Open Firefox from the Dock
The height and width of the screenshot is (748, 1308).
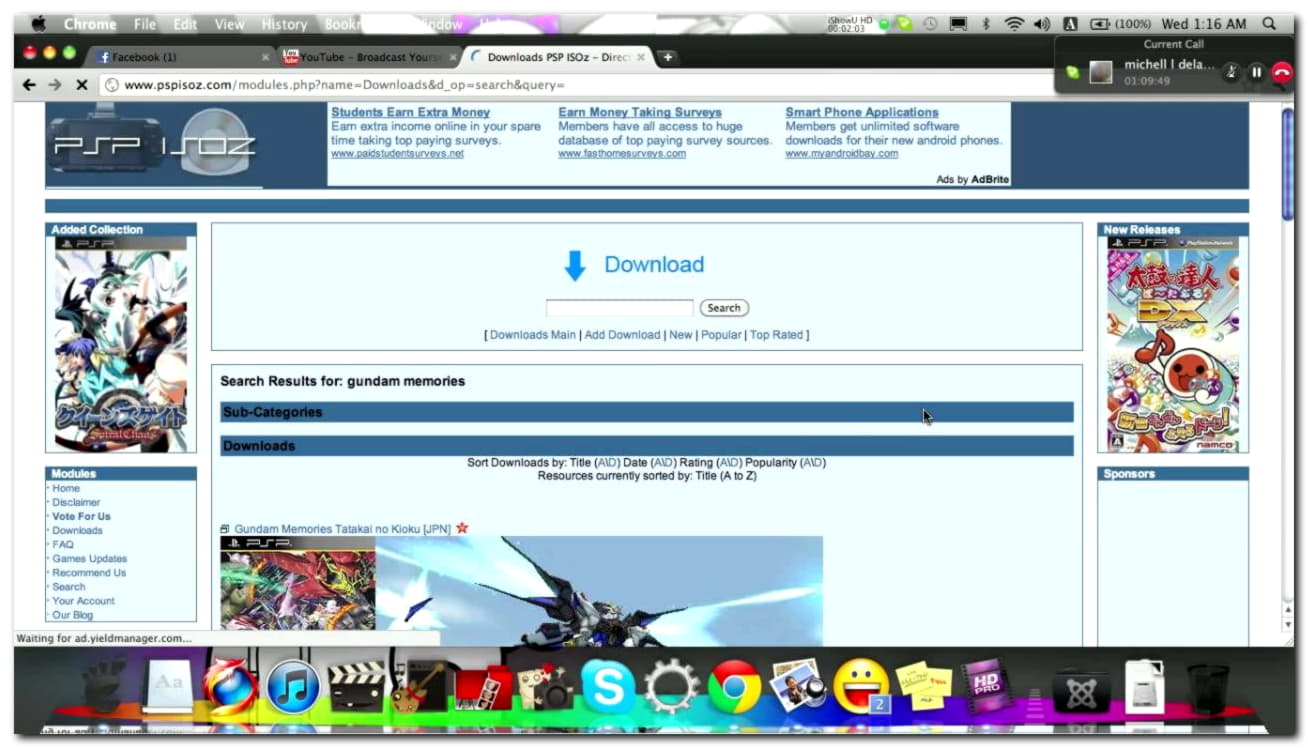pos(230,688)
